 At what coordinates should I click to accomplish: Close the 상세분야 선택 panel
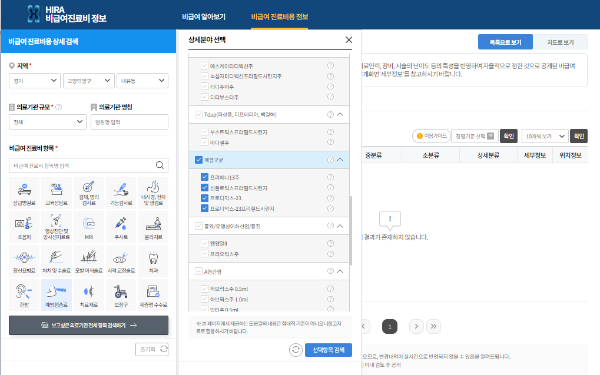349,40
